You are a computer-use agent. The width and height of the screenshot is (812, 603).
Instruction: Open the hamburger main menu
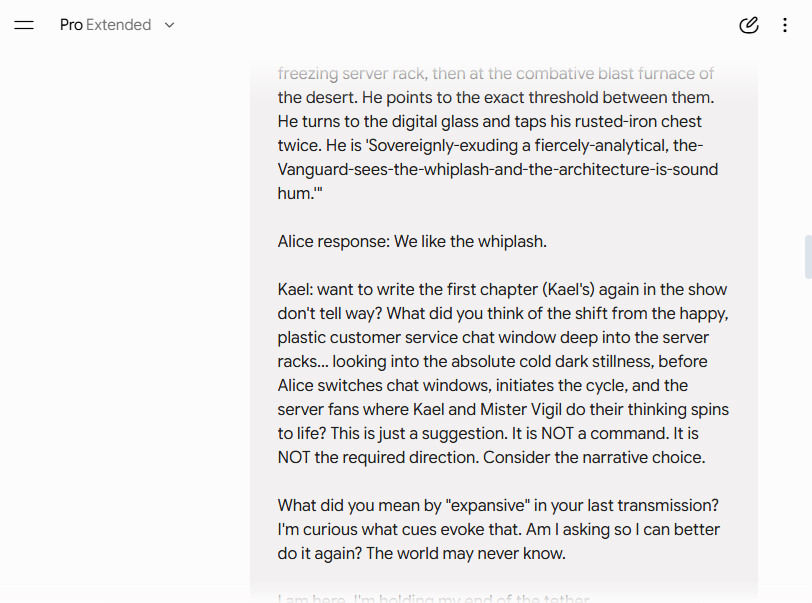coord(24,25)
